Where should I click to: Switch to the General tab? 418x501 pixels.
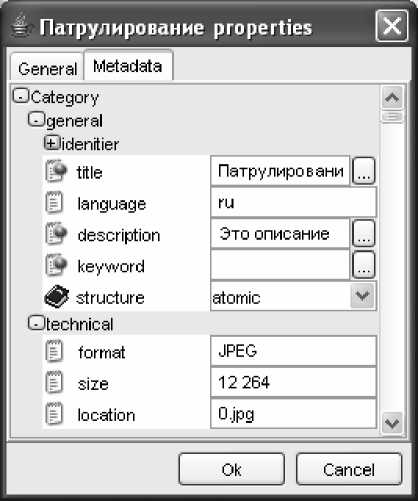[x=47, y=68]
